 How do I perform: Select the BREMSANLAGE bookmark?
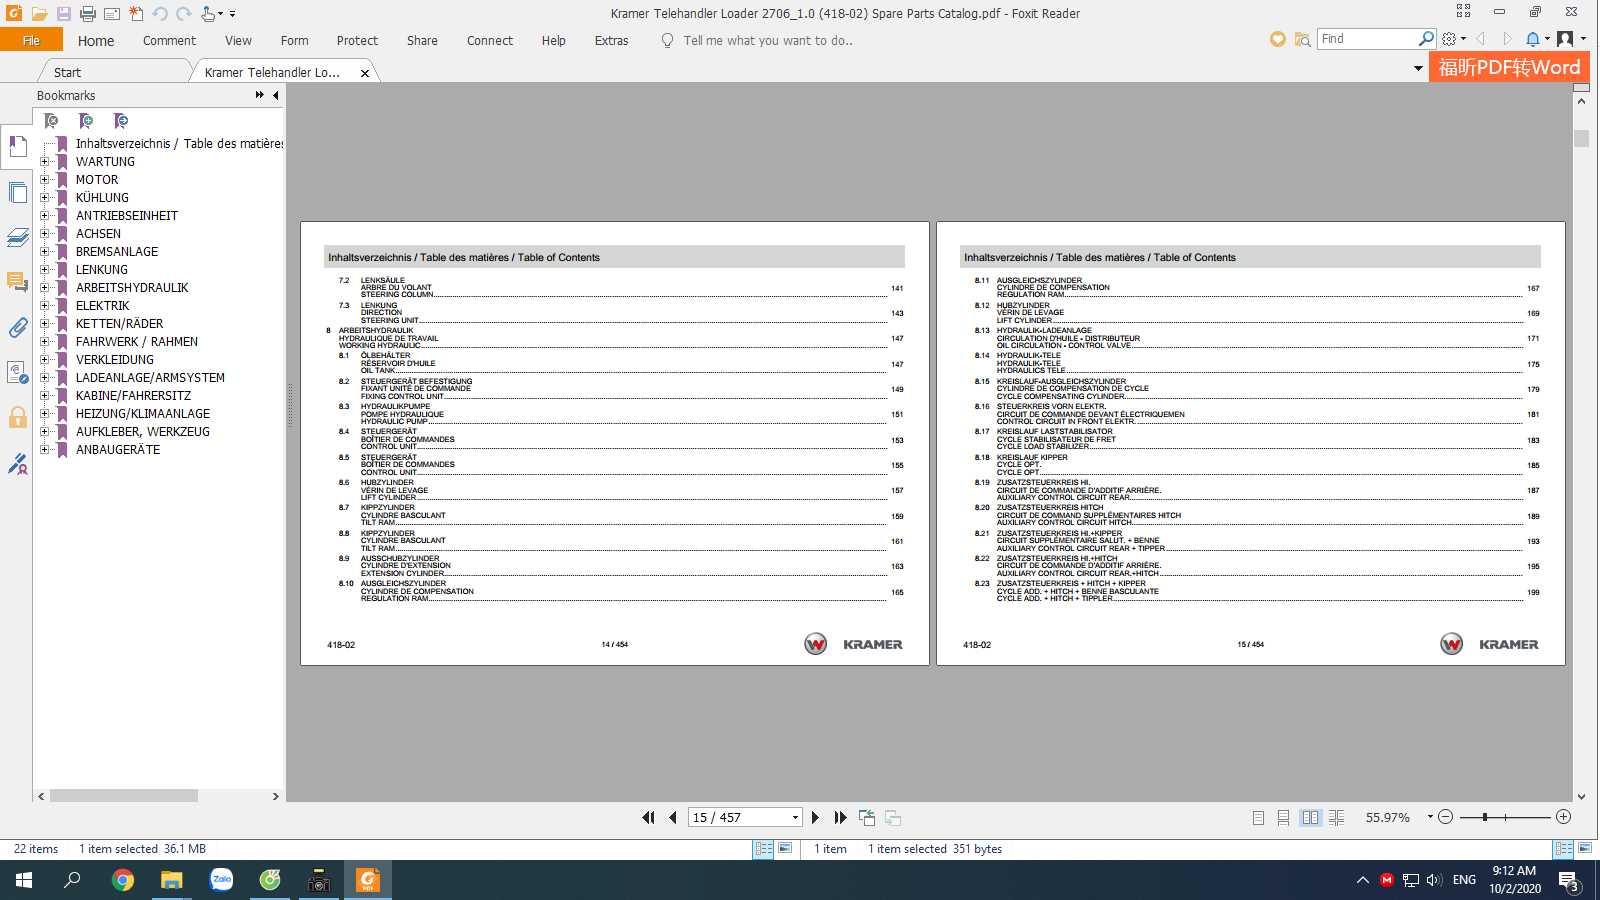coord(117,252)
